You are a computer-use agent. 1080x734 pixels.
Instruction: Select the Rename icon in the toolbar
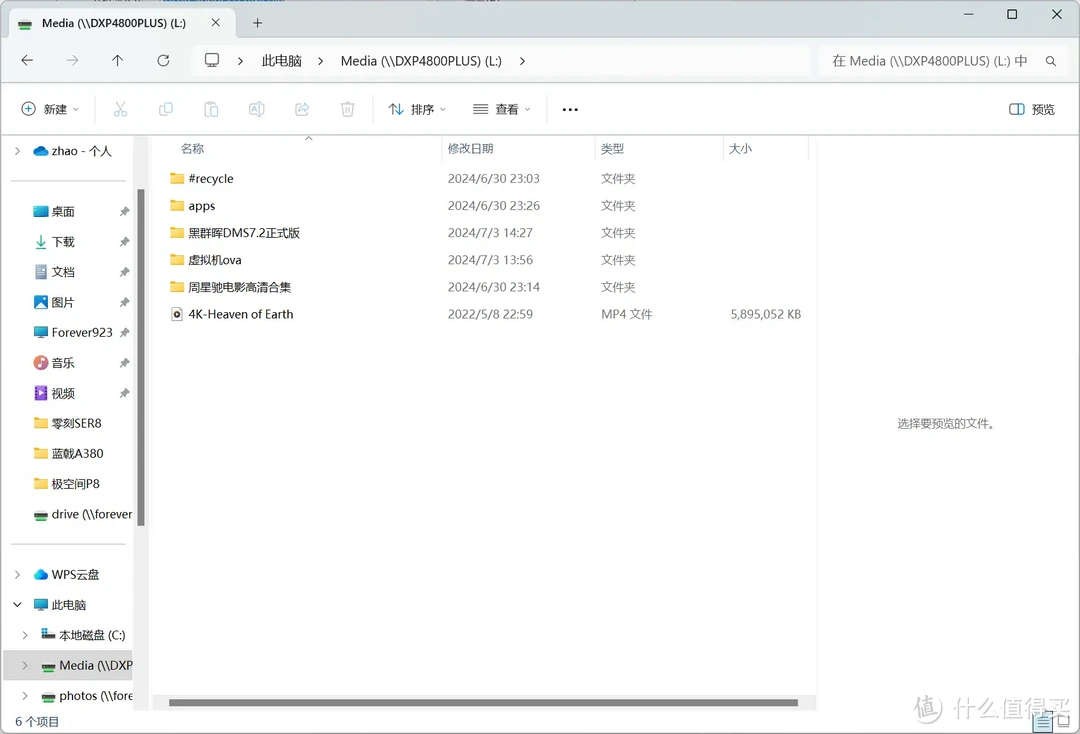pos(256,108)
